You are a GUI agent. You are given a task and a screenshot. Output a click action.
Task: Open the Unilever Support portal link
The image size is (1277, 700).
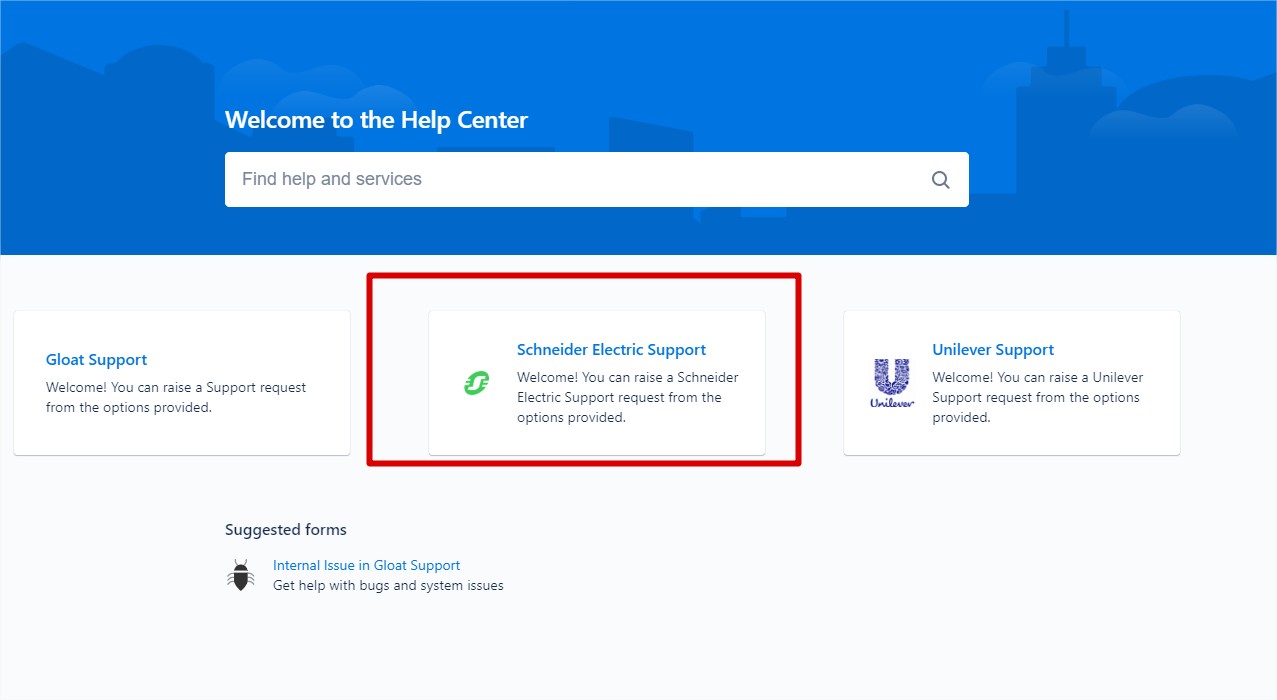coord(993,350)
